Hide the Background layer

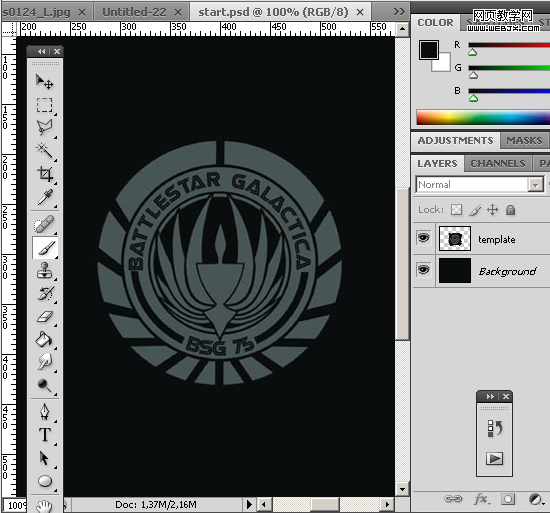point(423,270)
